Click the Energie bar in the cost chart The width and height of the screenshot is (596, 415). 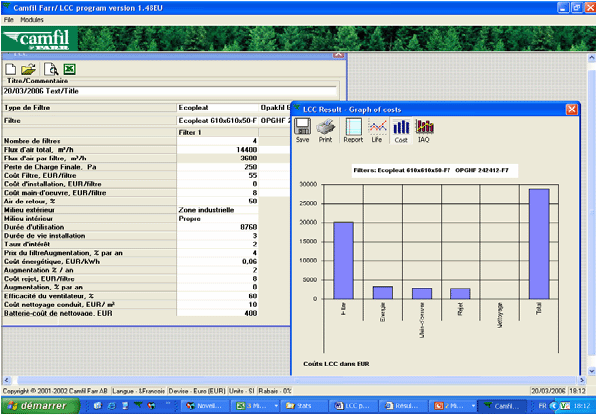point(383,293)
